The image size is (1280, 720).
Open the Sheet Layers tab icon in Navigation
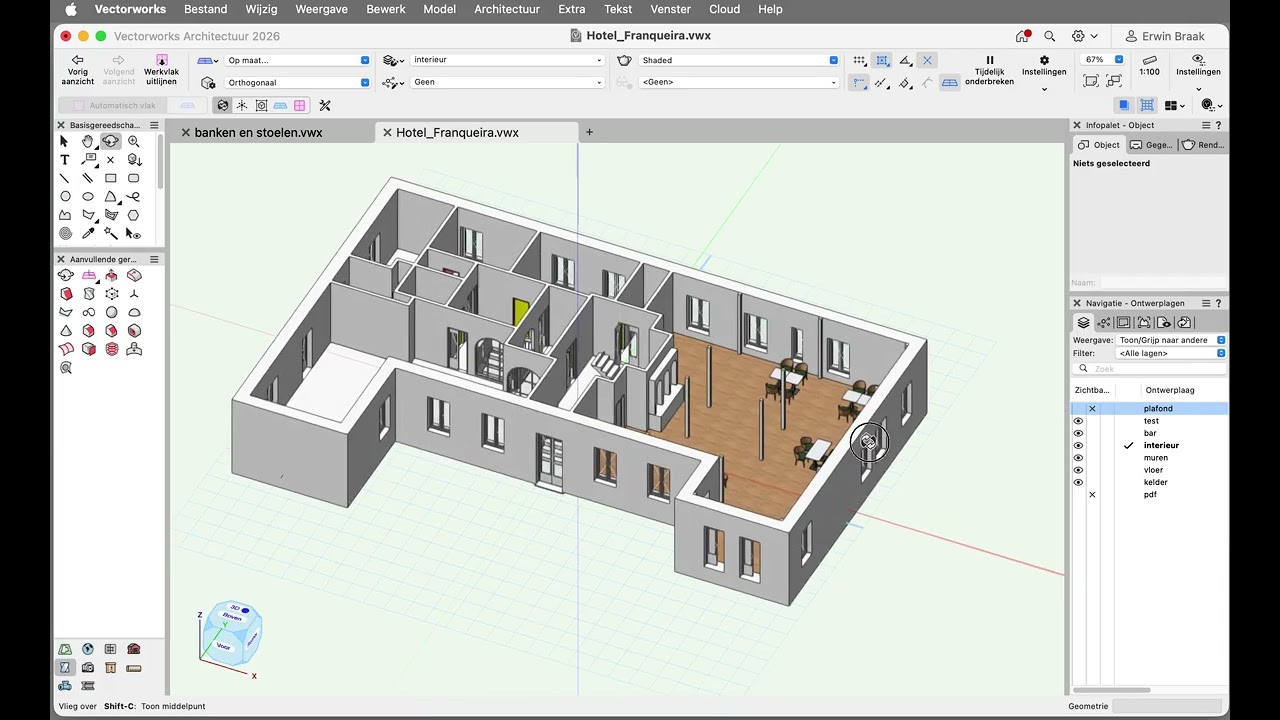point(1124,322)
